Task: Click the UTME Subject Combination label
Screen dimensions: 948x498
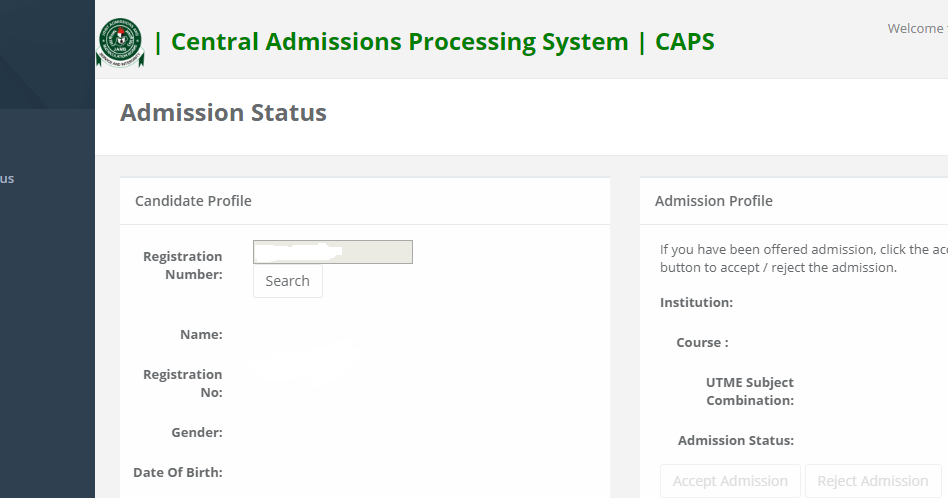Action: pos(750,391)
